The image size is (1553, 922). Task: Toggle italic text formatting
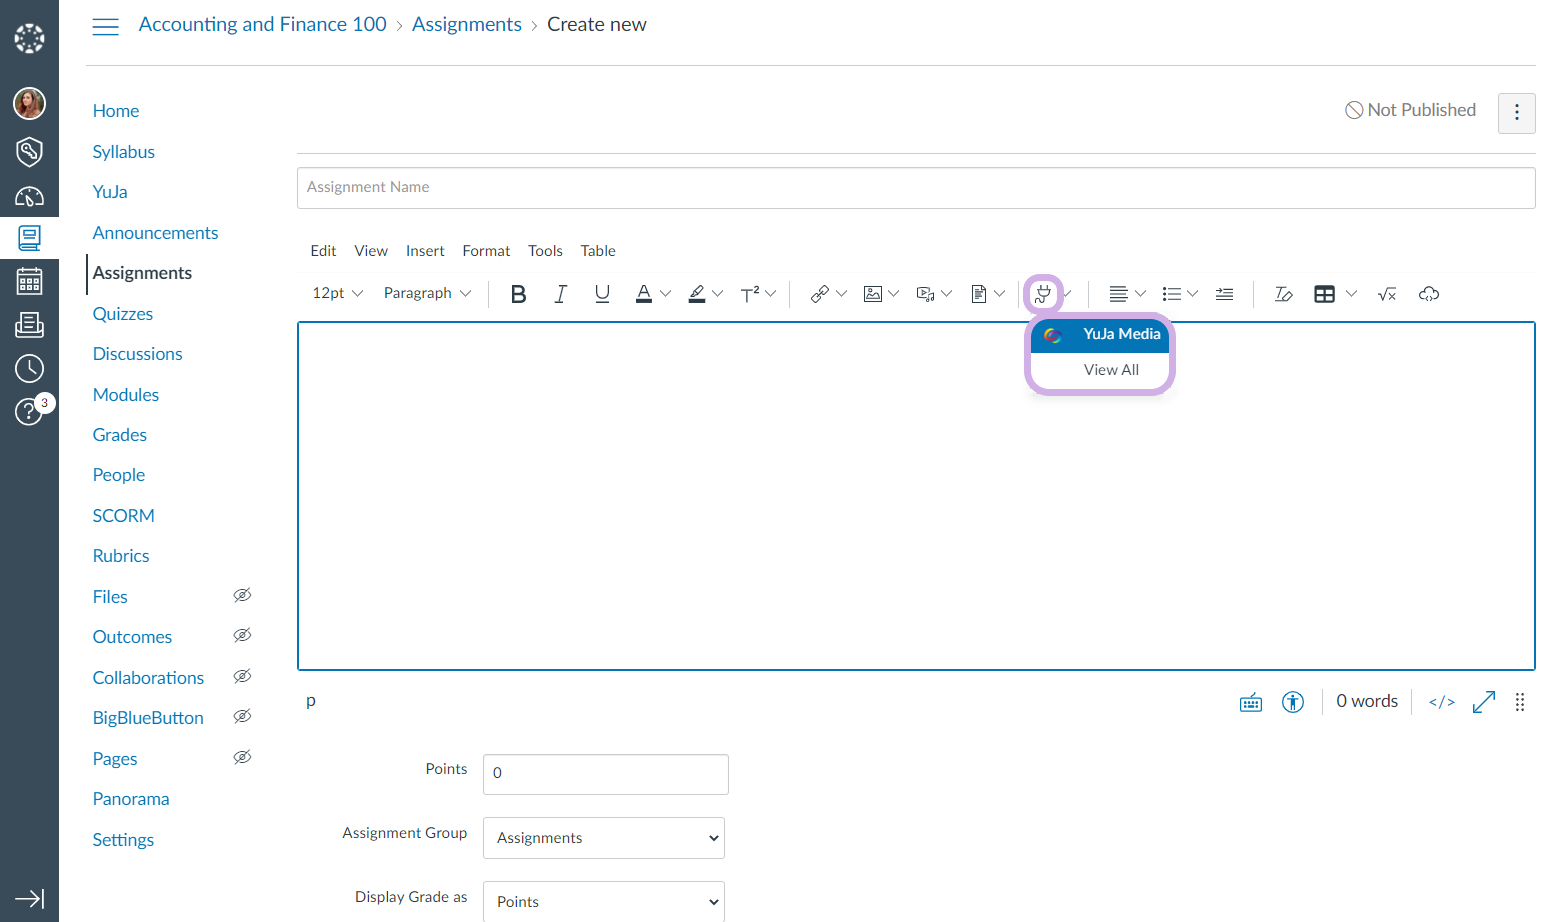click(x=560, y=294)
